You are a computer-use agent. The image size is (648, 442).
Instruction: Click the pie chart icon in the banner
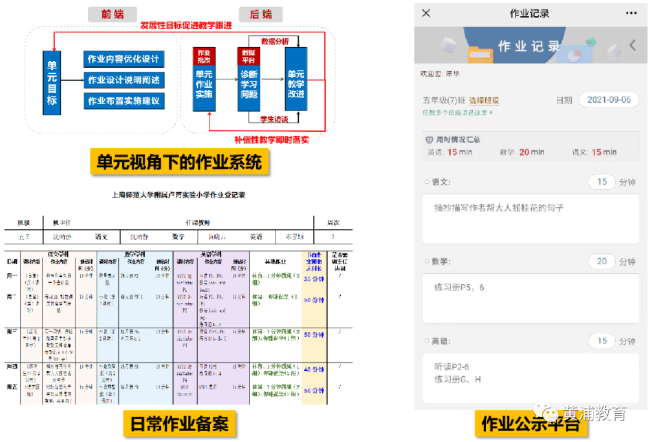coord(574,55)
